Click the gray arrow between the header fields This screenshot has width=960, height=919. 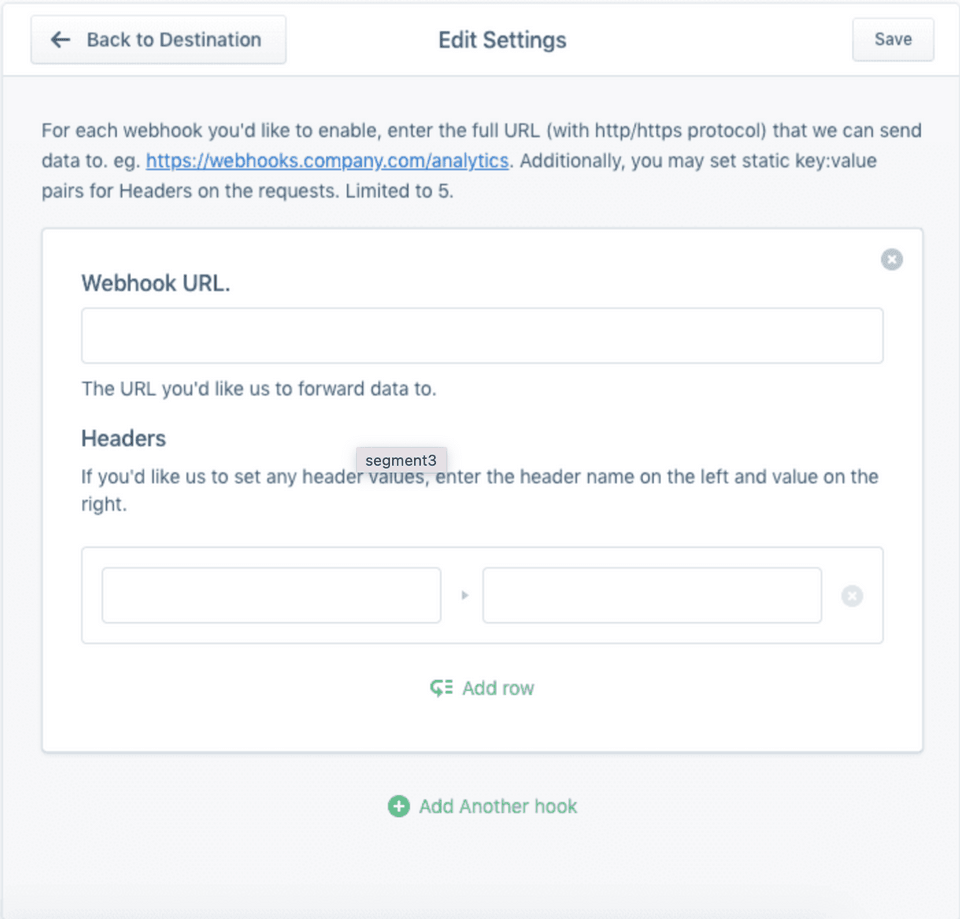coord(463,595)
